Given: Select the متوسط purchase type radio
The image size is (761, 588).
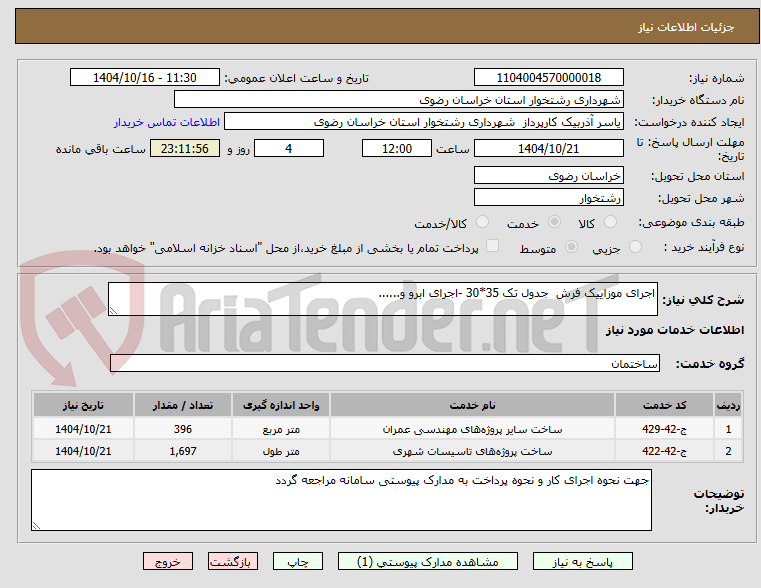Looking at the screenshot, I should point(572,247).
